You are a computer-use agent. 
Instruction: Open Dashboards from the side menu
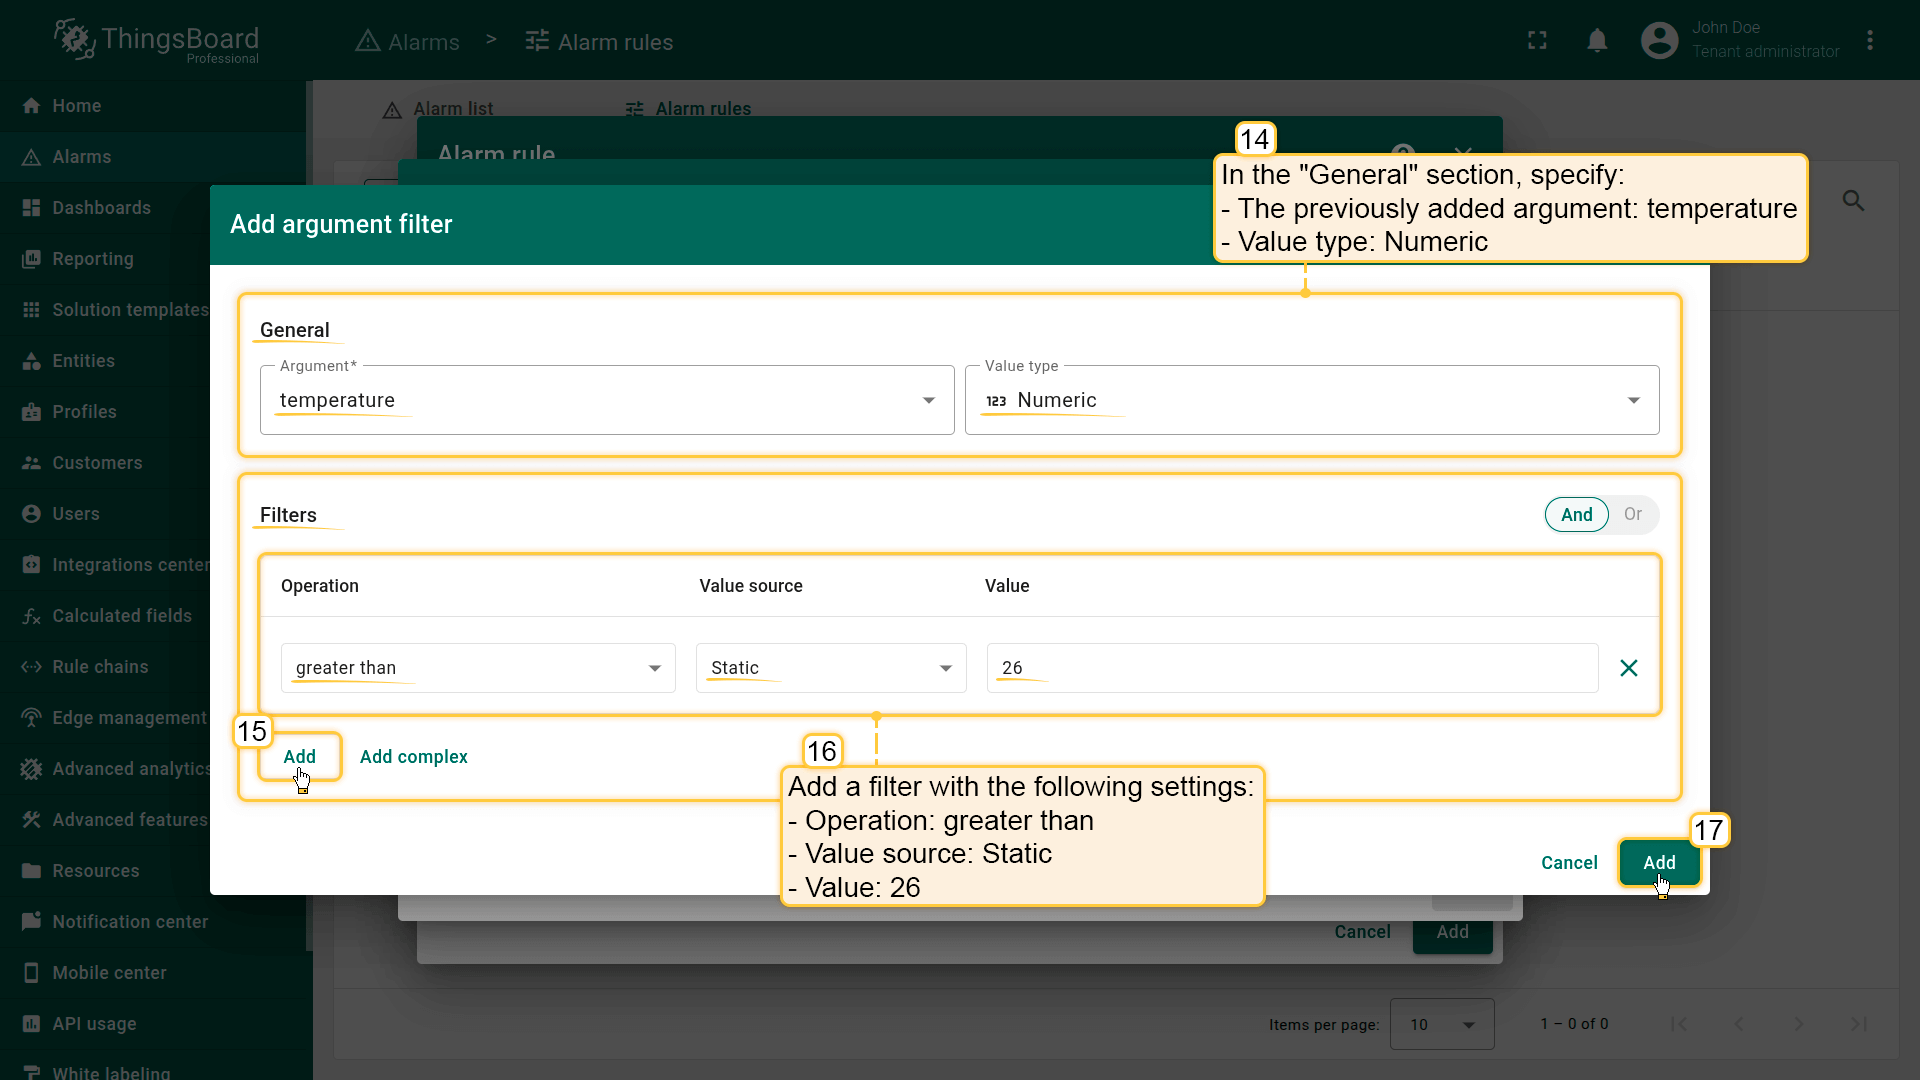click(101, 208)
